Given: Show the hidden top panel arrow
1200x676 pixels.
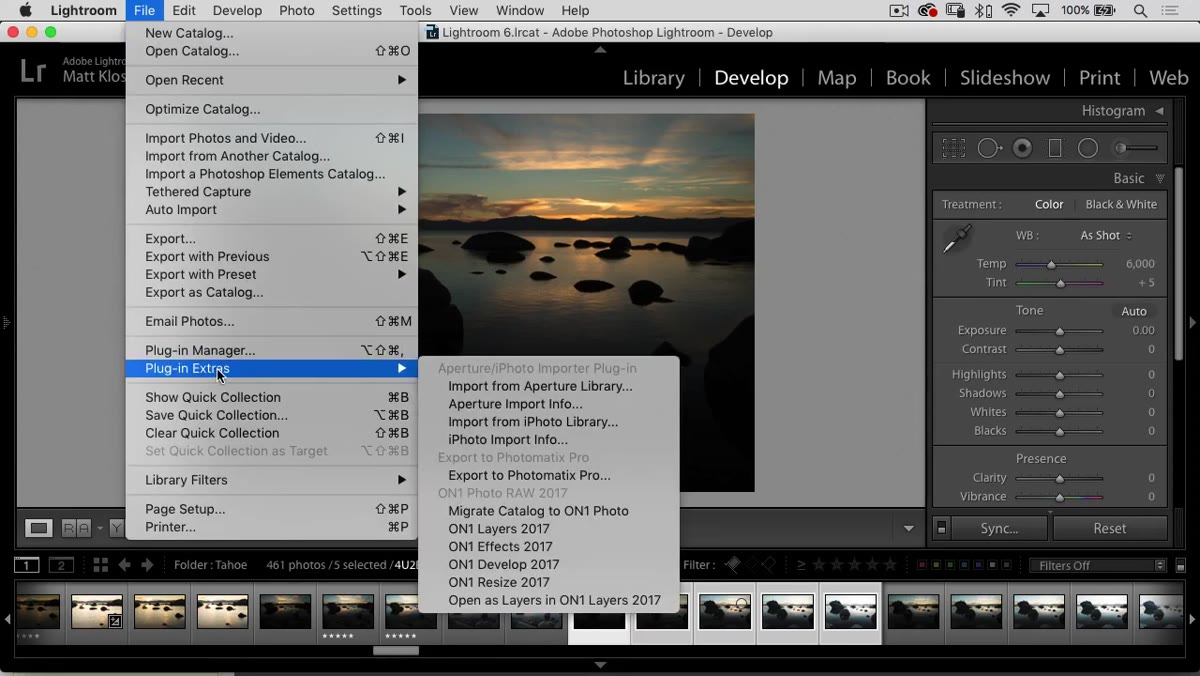Looking at the screenshot, I should pyautogui.click(x=600, y=49).
